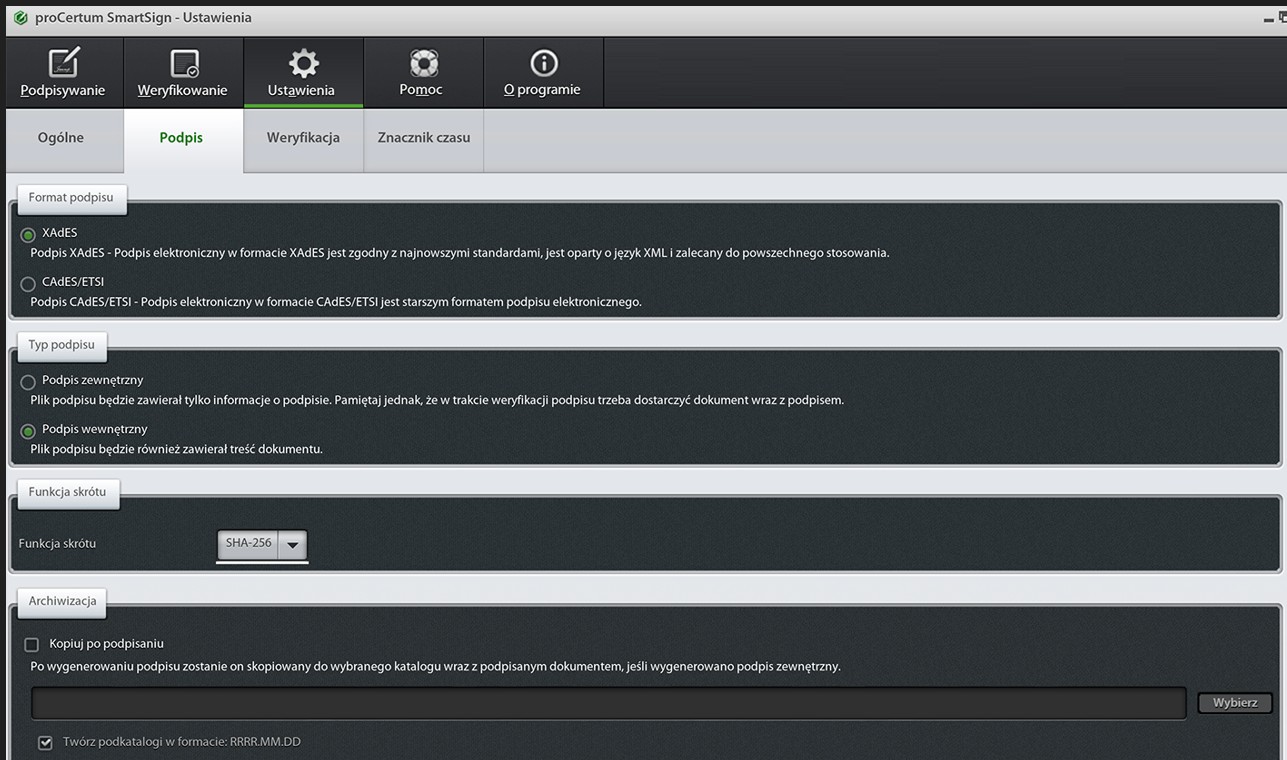Click the archive directory path field

(x=608, y=703)
